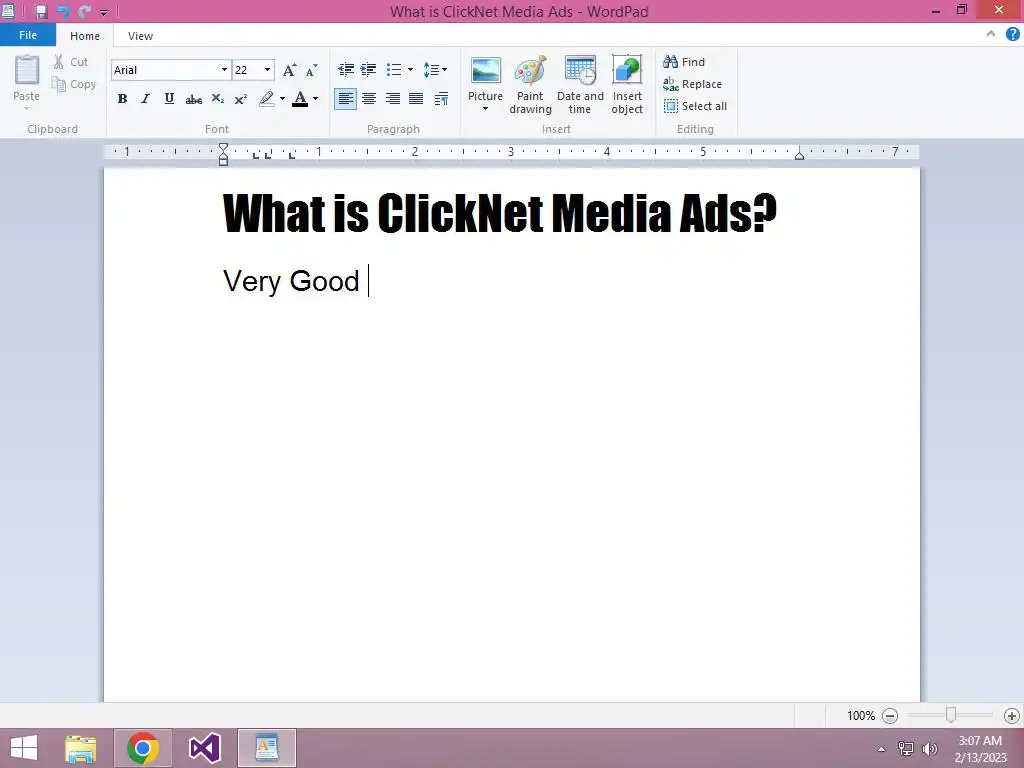Screen dimensions: 1024x768
Task: Apply the black font color A
Action: coord(300,99)
